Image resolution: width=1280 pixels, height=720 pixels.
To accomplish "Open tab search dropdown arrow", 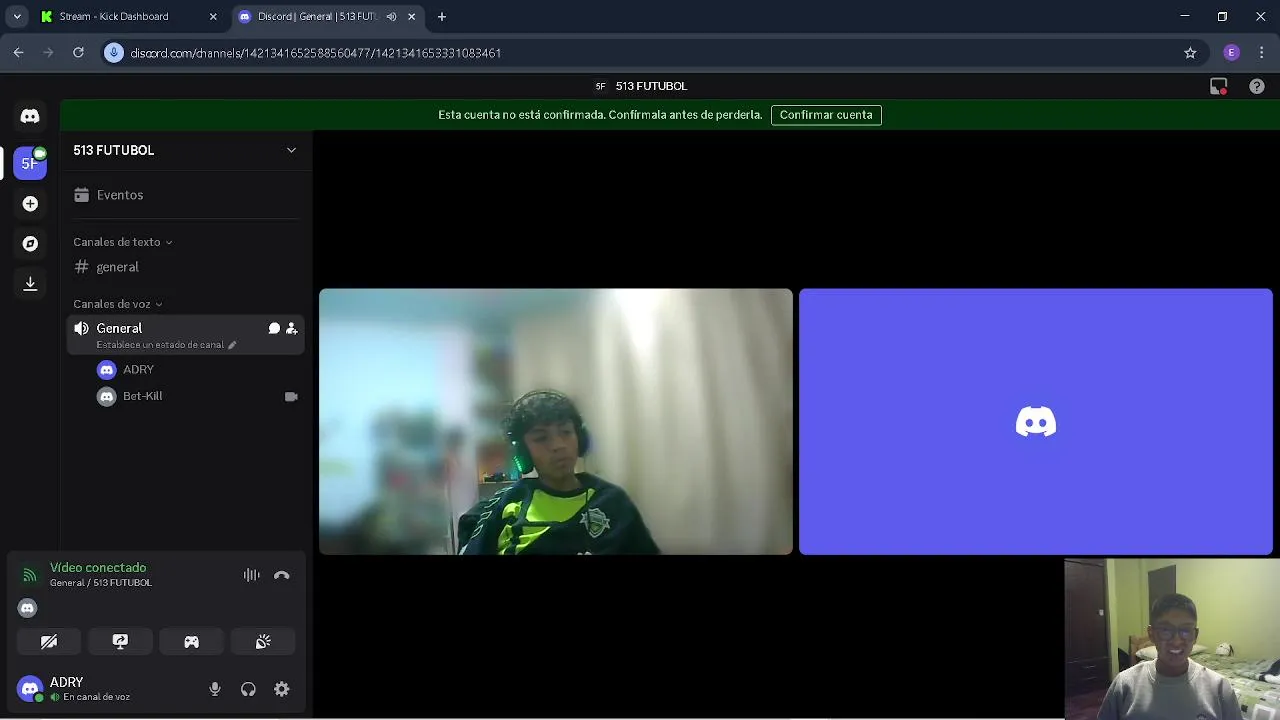I will click(17, 16).
